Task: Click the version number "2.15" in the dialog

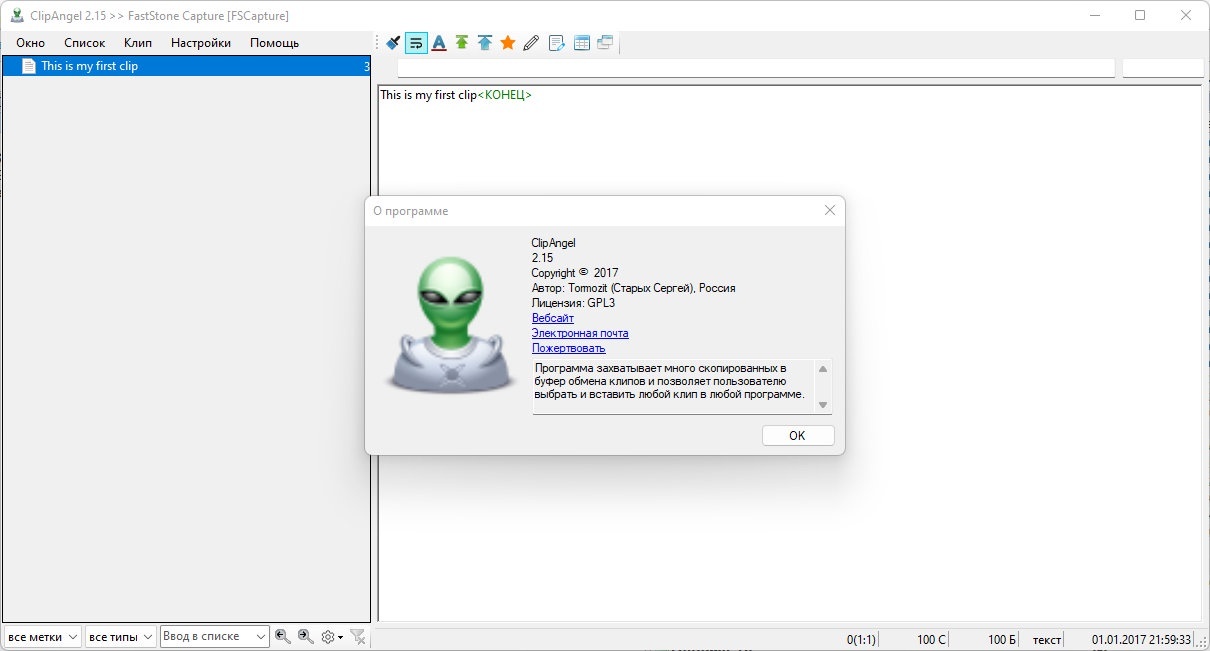Action: (x=542, y=258)
